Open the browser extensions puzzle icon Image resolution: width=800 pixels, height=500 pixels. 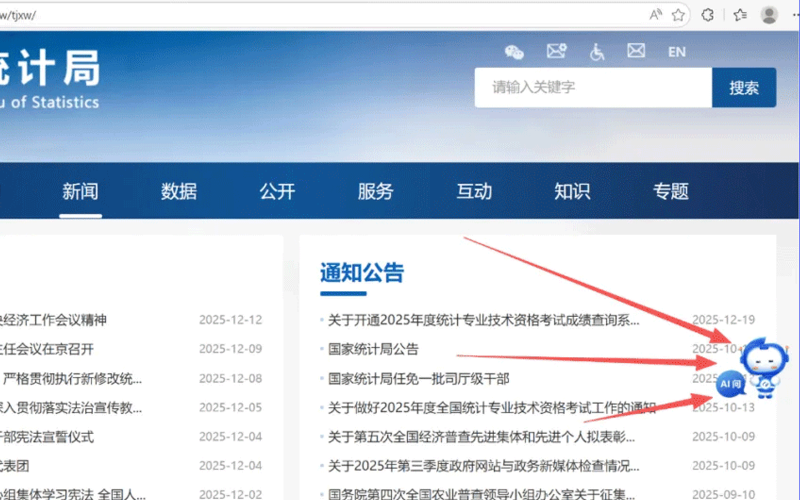pos(708,15)
